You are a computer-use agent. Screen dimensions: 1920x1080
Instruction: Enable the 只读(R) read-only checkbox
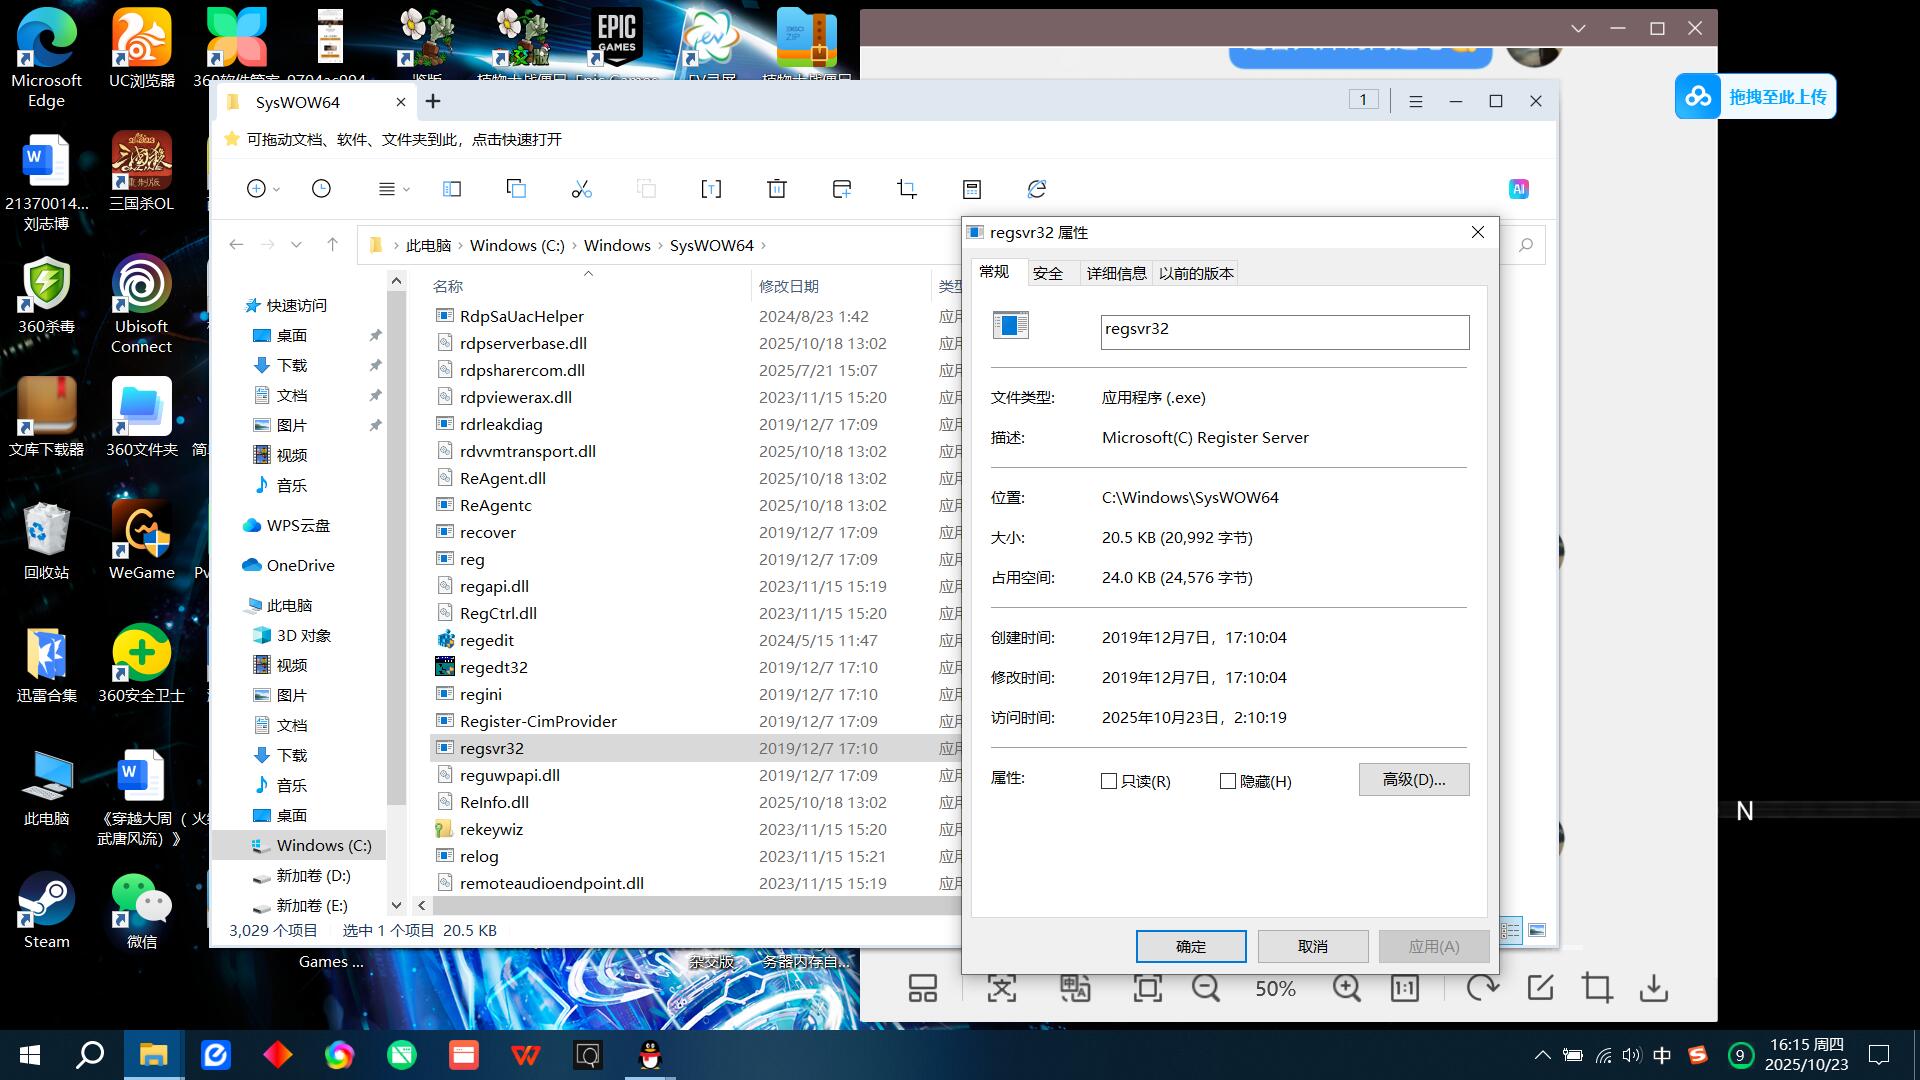(1109, 781)
